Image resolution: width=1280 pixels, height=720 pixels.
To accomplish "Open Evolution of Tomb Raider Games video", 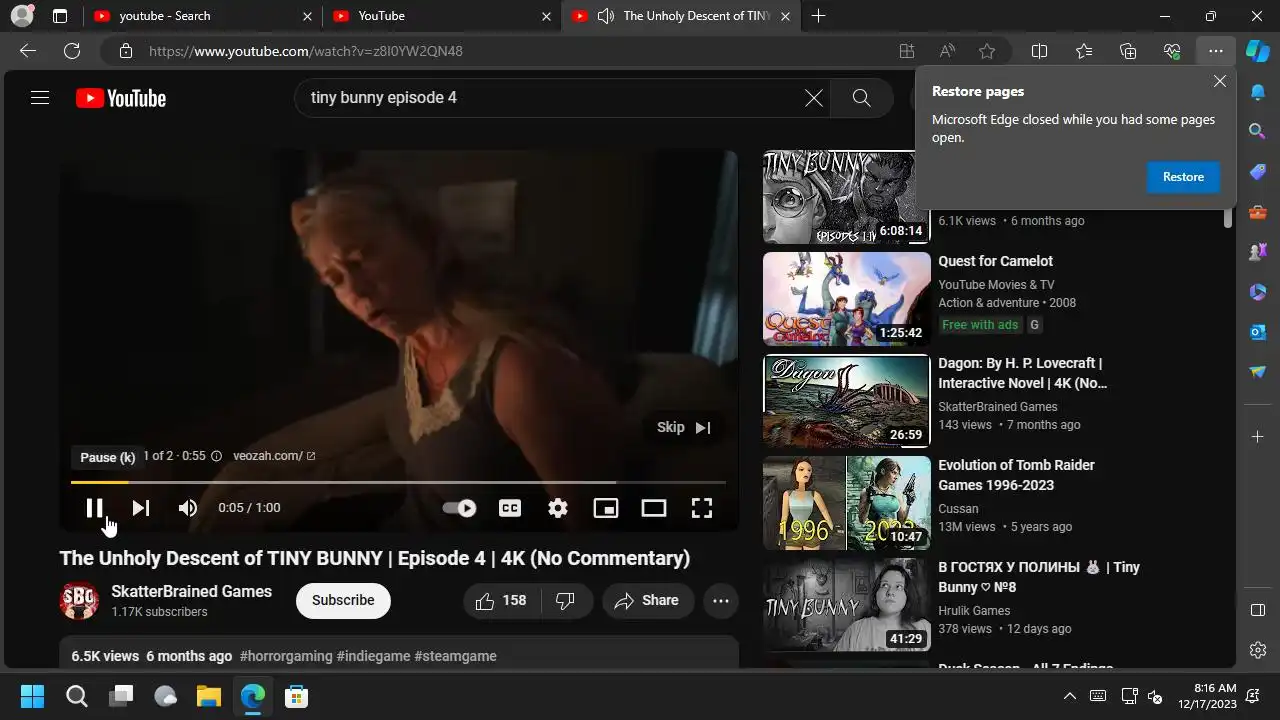I will pos(1016,475).
